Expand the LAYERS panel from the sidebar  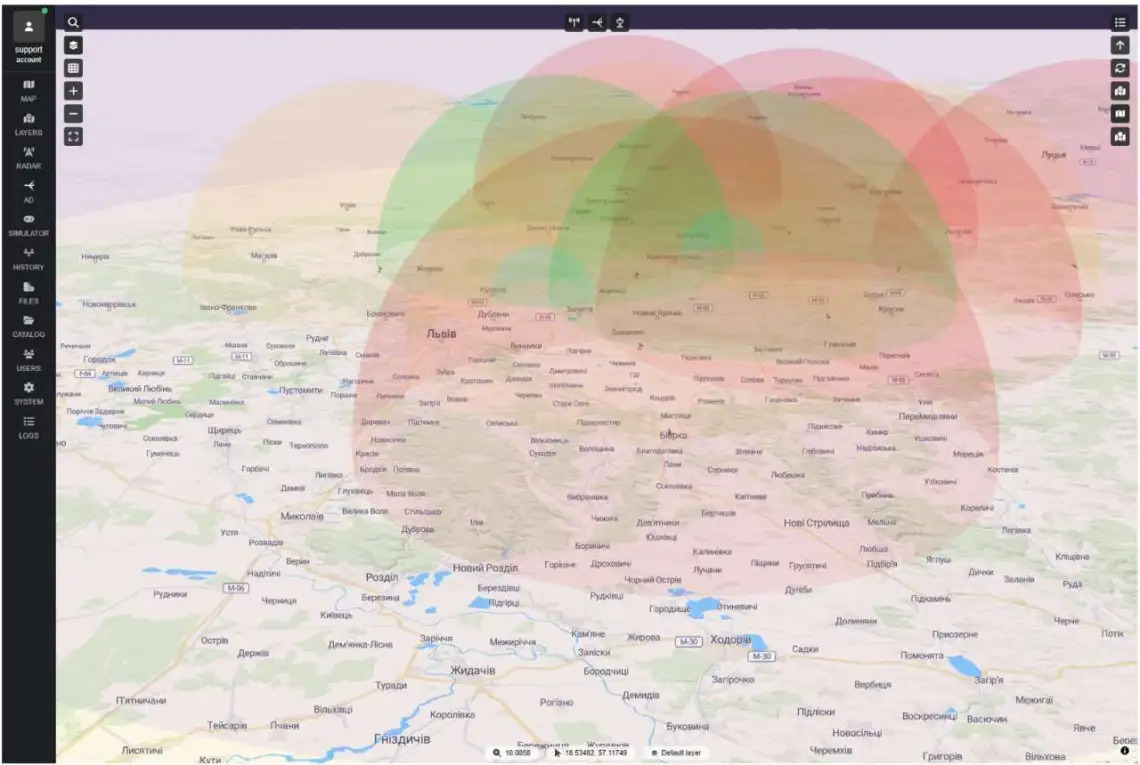pos(28,118)
